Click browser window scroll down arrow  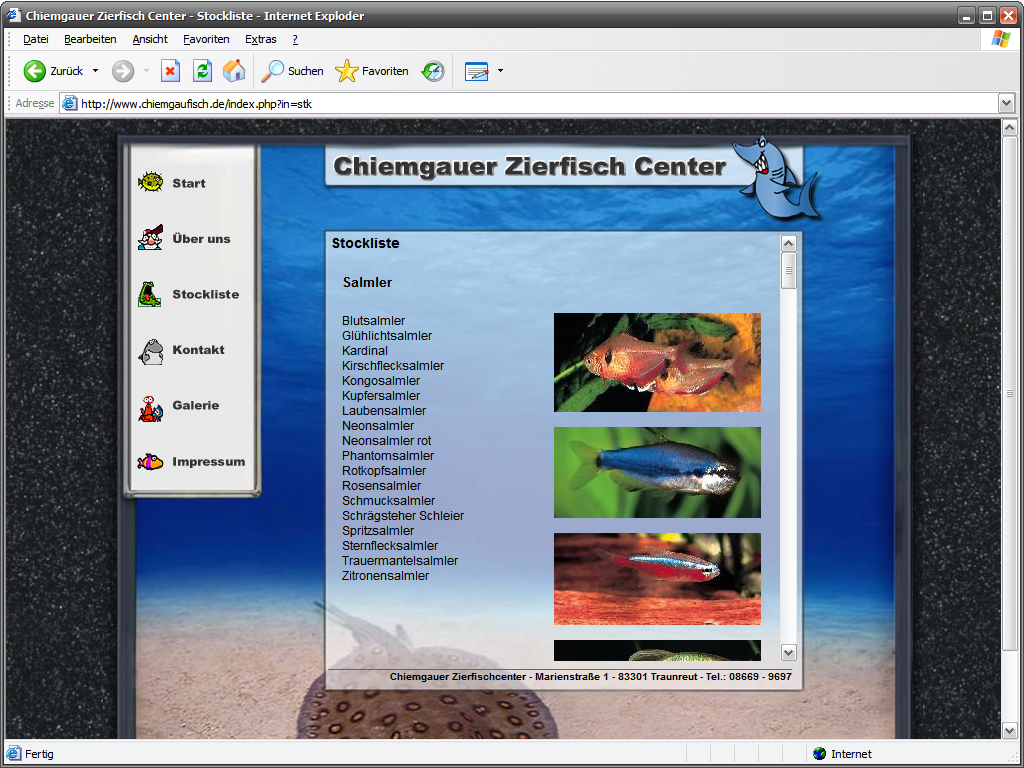point(1009,730)
